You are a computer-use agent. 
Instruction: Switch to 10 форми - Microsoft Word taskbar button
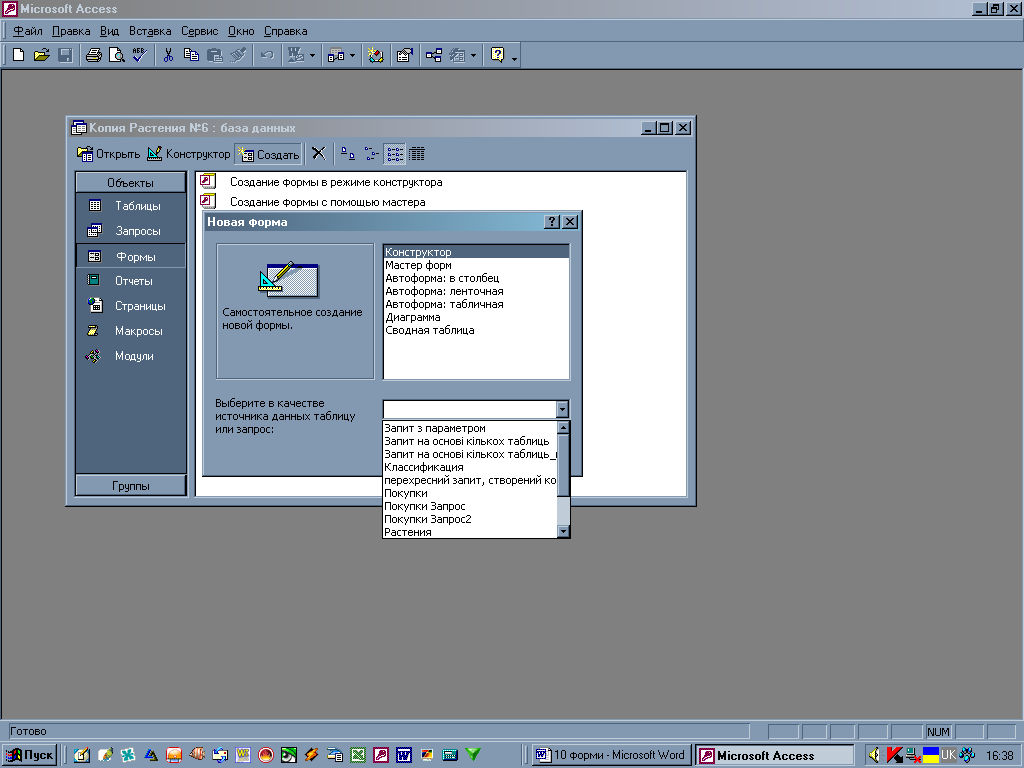[x=611, y=756]
